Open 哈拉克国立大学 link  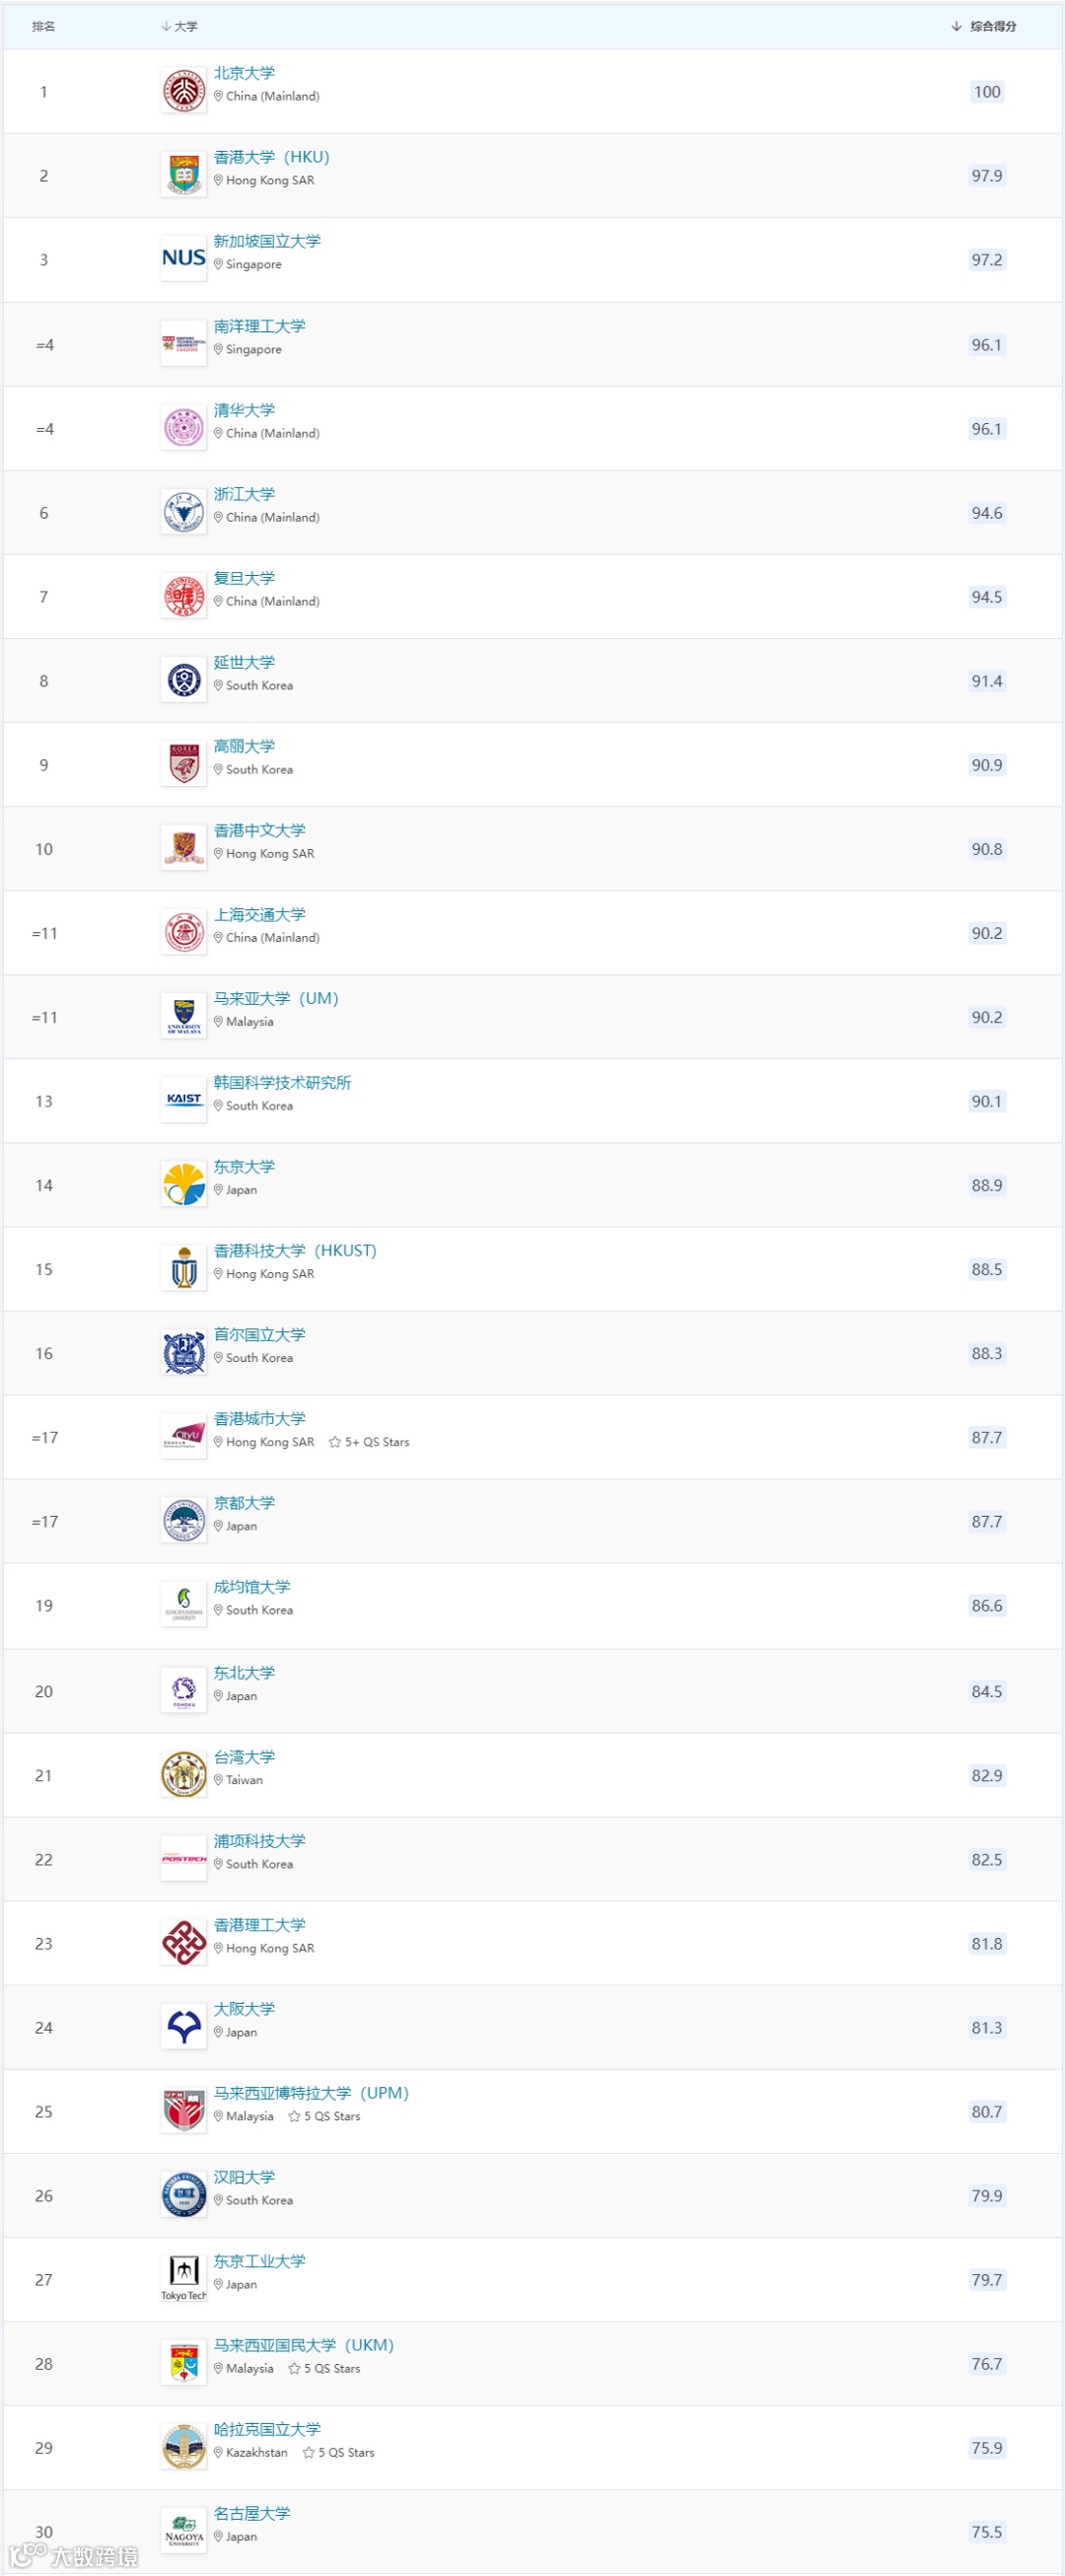click(267, 2428)
